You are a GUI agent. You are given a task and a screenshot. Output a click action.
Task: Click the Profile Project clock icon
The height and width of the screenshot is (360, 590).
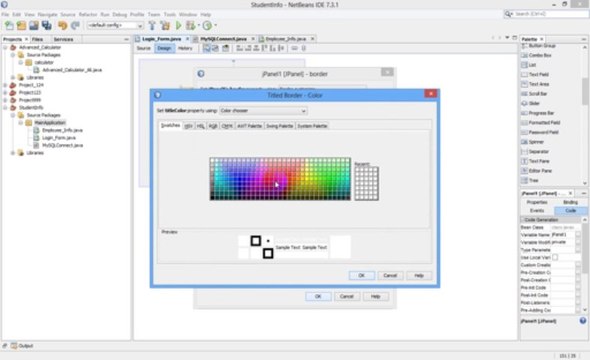(x=207, y=25)
